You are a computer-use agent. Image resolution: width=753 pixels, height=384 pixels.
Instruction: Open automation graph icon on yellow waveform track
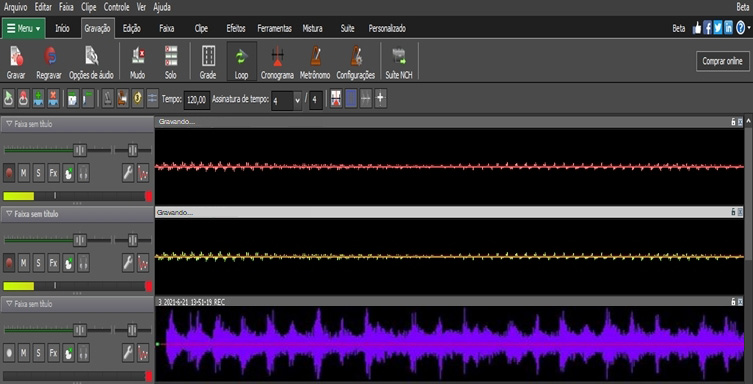[143, 263]
